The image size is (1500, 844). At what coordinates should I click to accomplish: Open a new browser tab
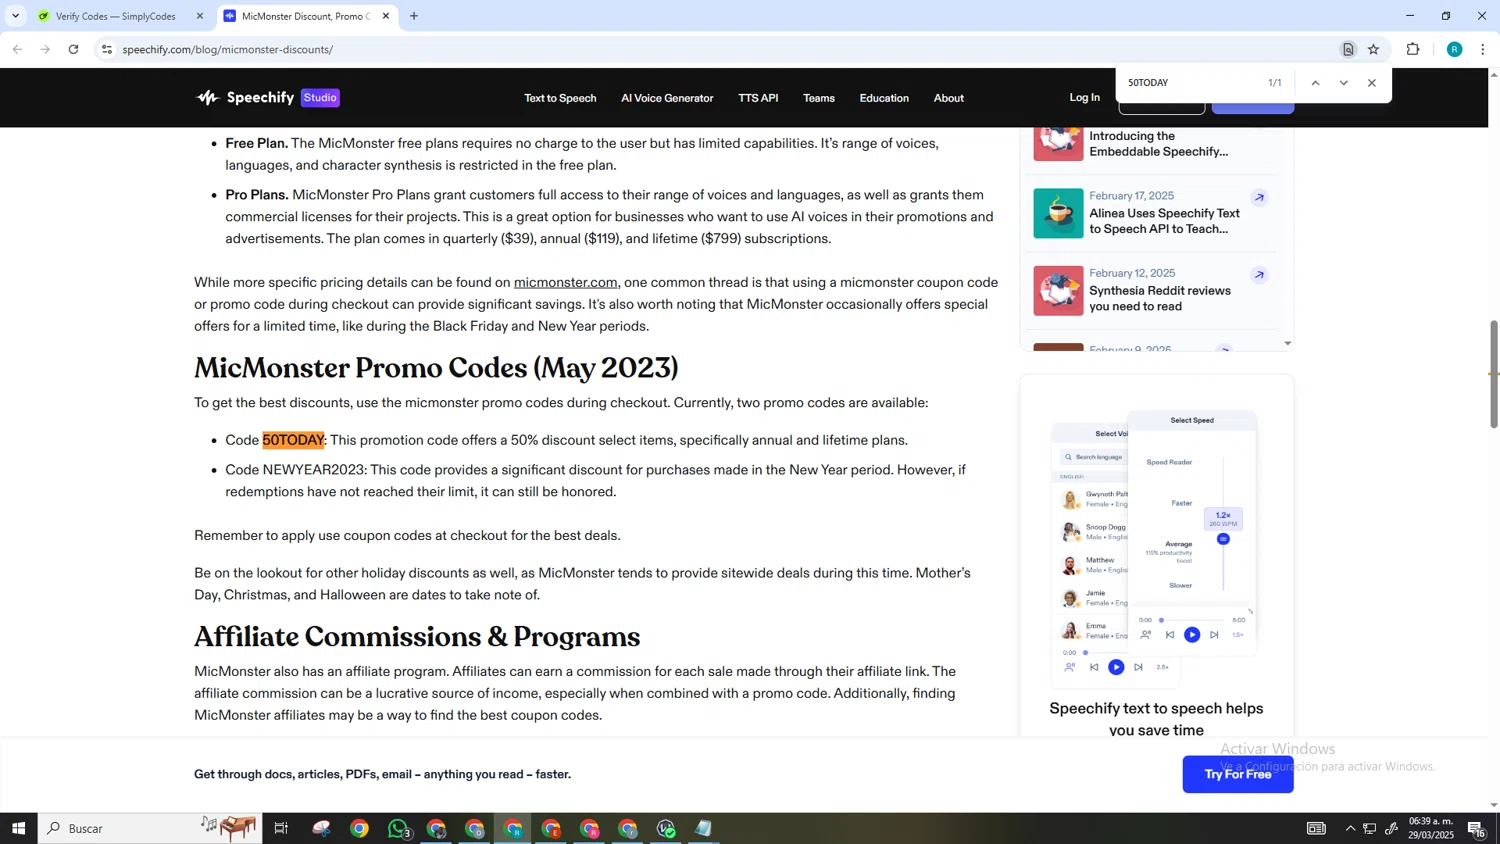click(x=414, y=16)
